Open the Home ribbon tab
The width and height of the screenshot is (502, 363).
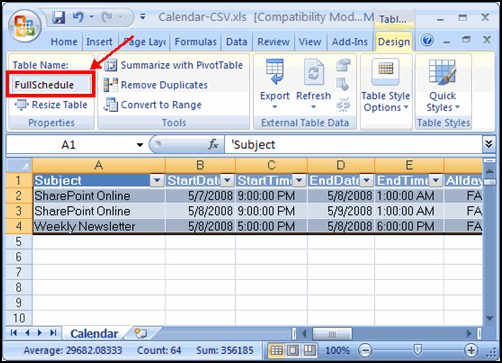pos(64,42)
